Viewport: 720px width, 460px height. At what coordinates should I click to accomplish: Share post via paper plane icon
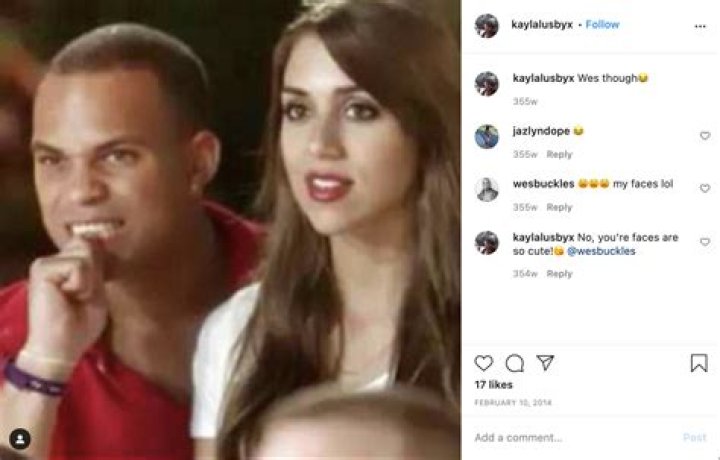(x=545, y=363)
